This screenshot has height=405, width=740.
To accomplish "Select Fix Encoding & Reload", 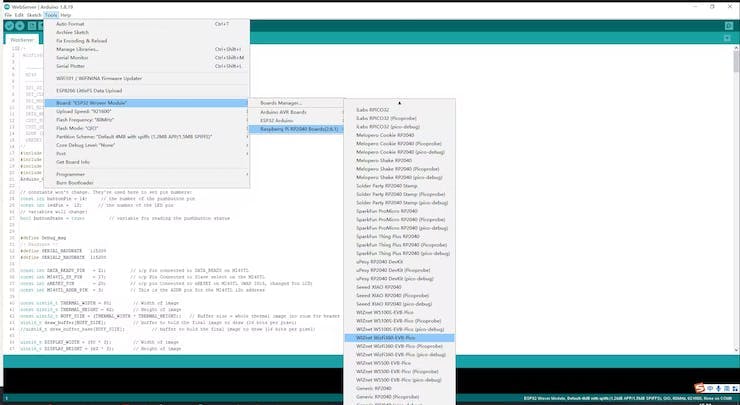I will tap(146, 41).
